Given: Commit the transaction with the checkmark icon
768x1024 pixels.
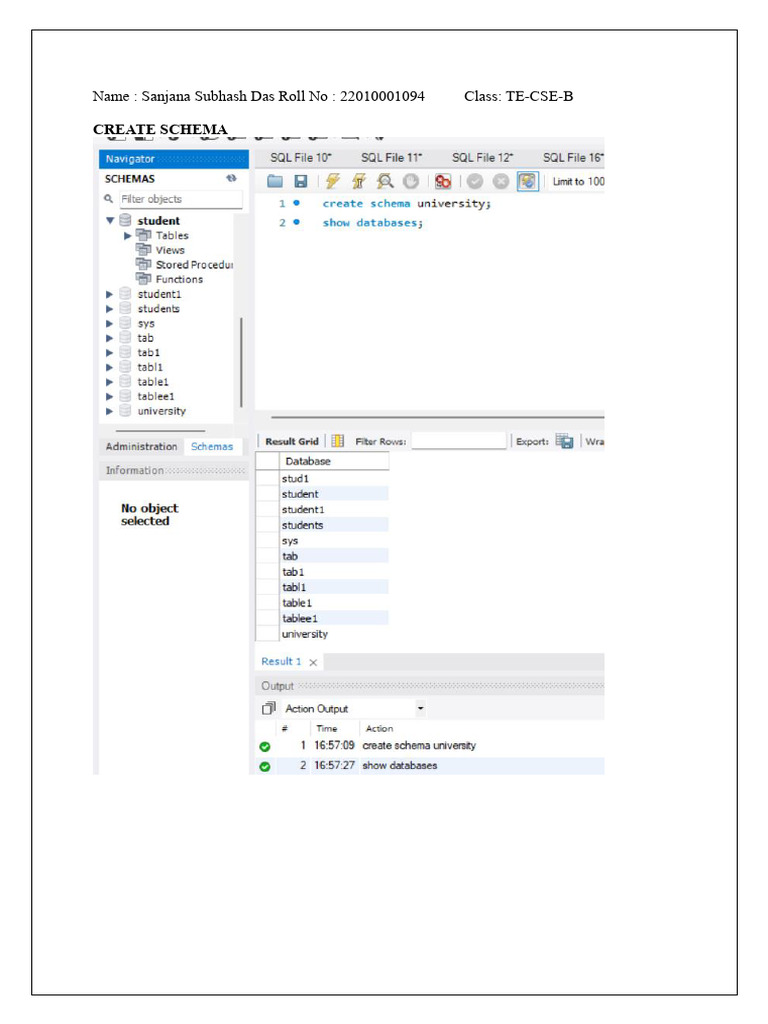Looking at the screenshot, I should point(475,182).
